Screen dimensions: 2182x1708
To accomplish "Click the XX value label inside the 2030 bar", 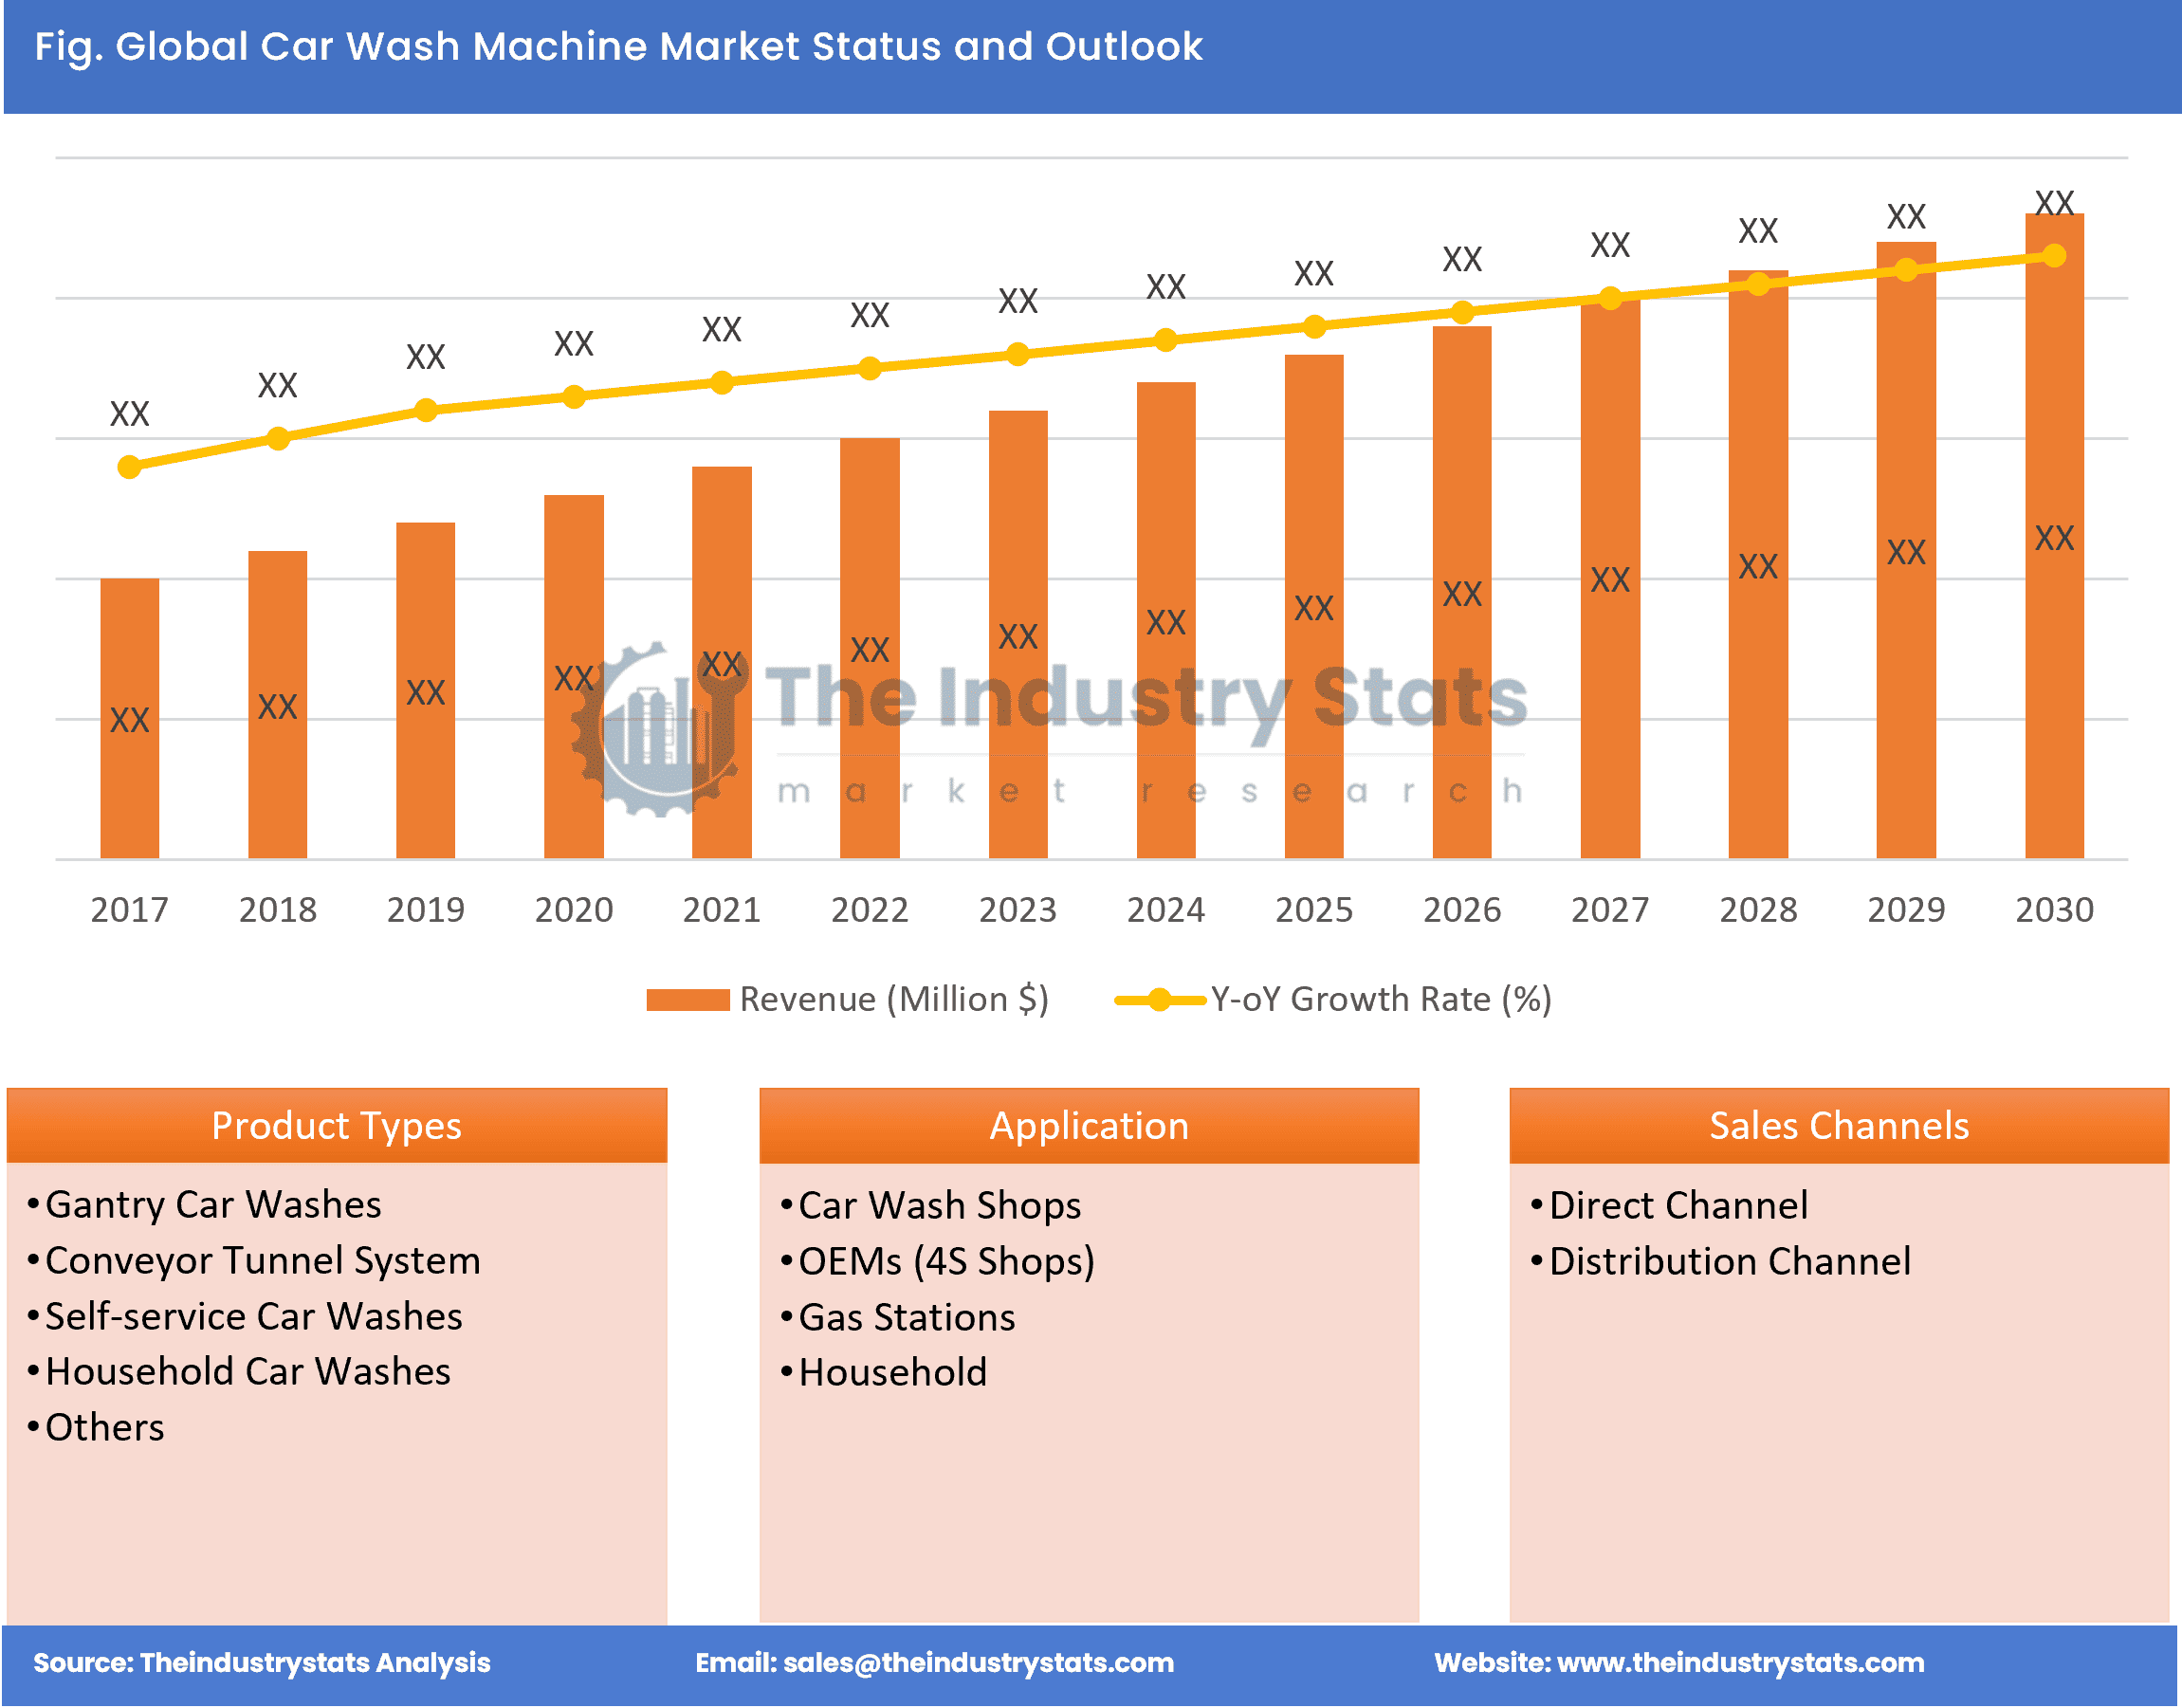I will coord(2054,538).
